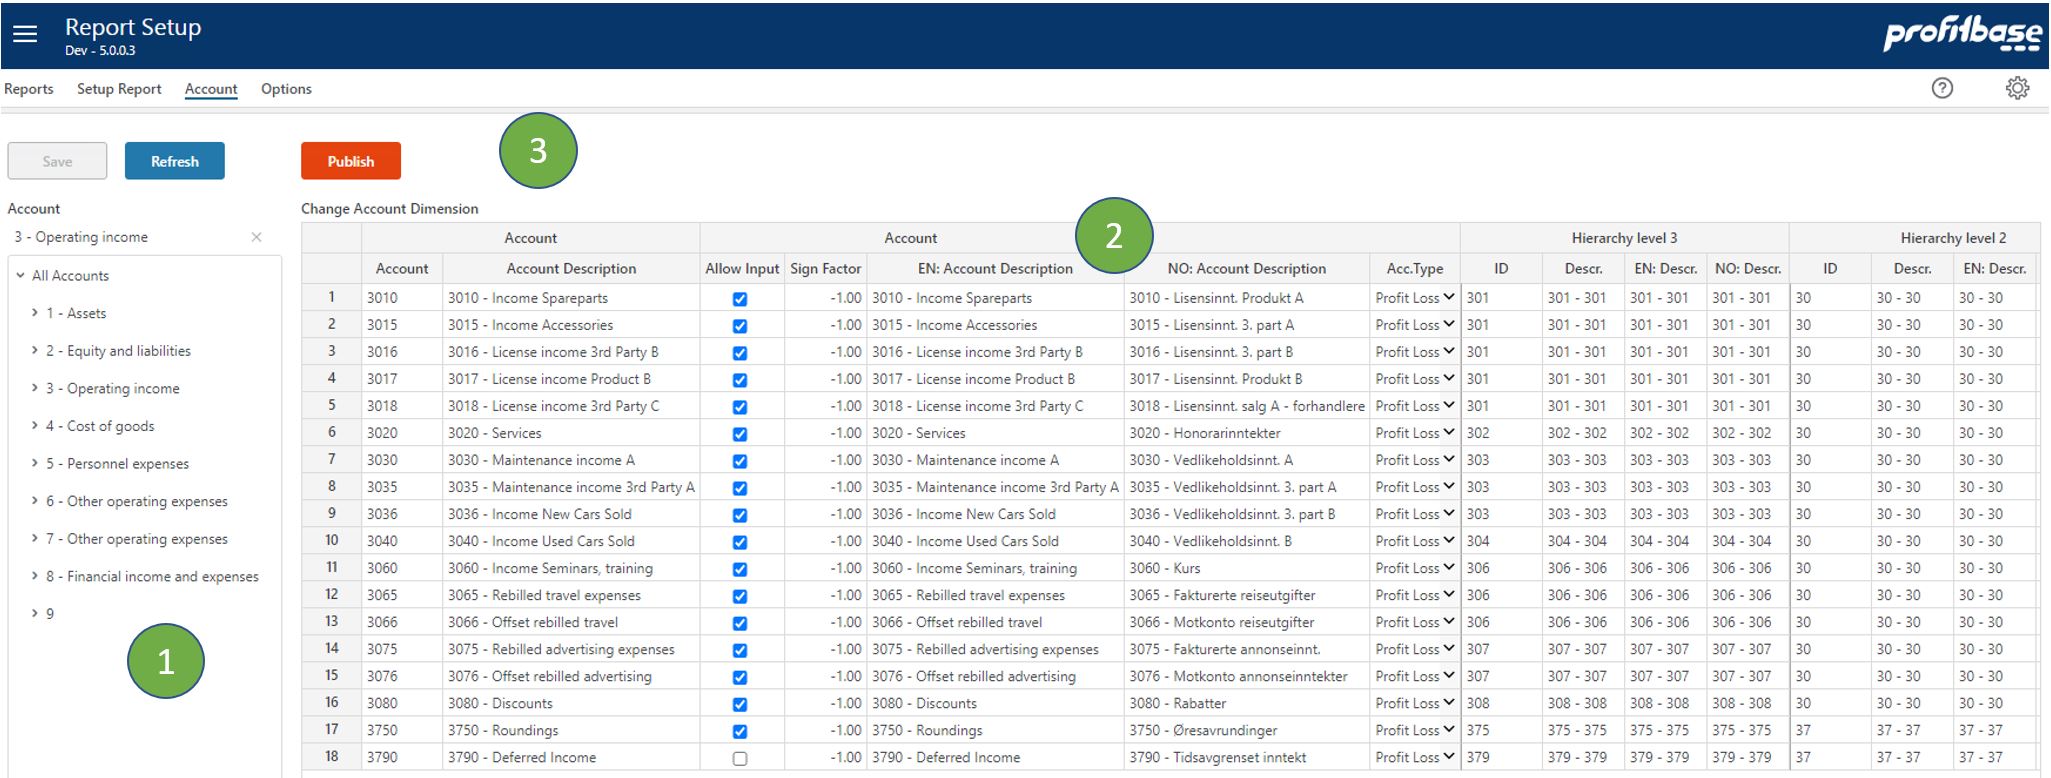Expand tree node 9

click(35, 614)
